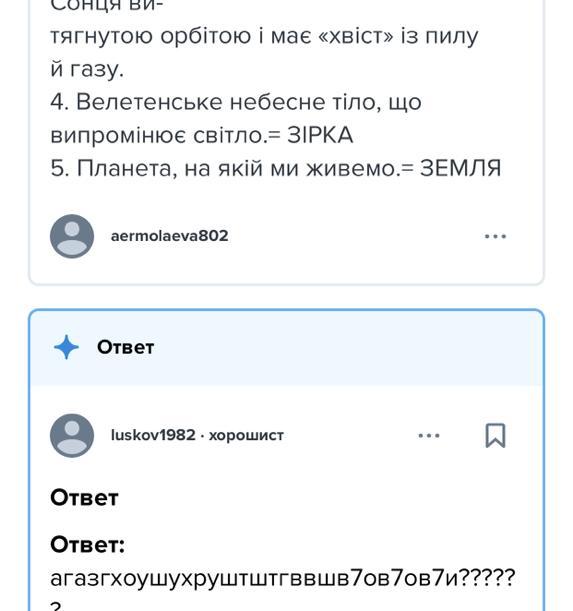
Task: Click the word ЗІРКА in the answer
Action: pos(320,136)
